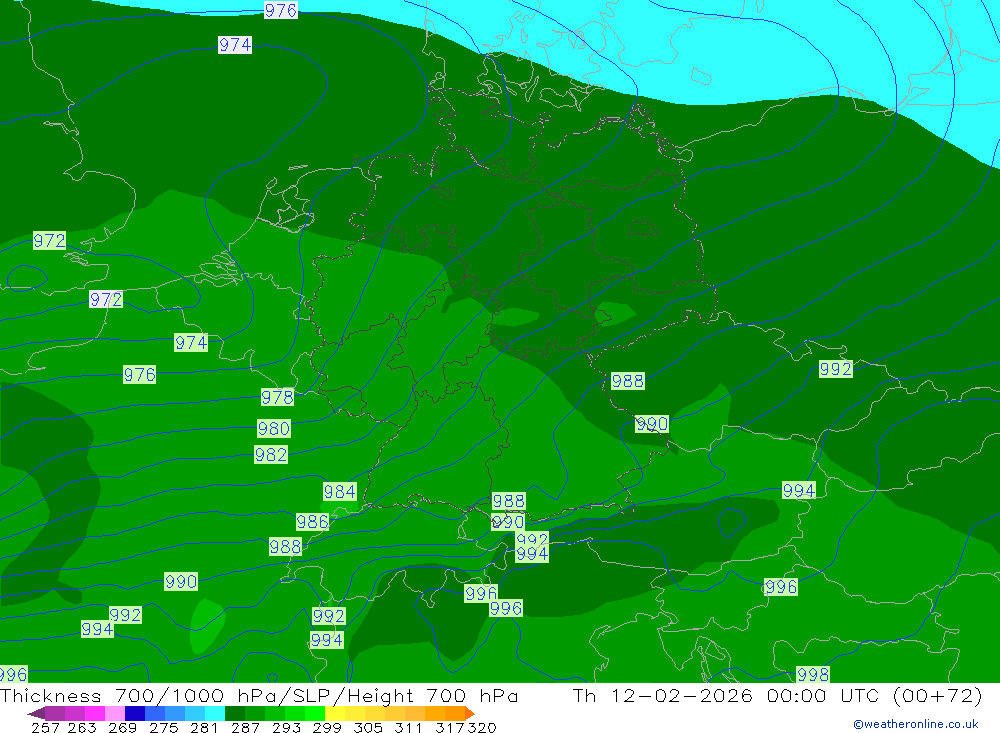Click the legend value '281'
The height and width of the screenshot is (733, 1000).
point(204,728)
